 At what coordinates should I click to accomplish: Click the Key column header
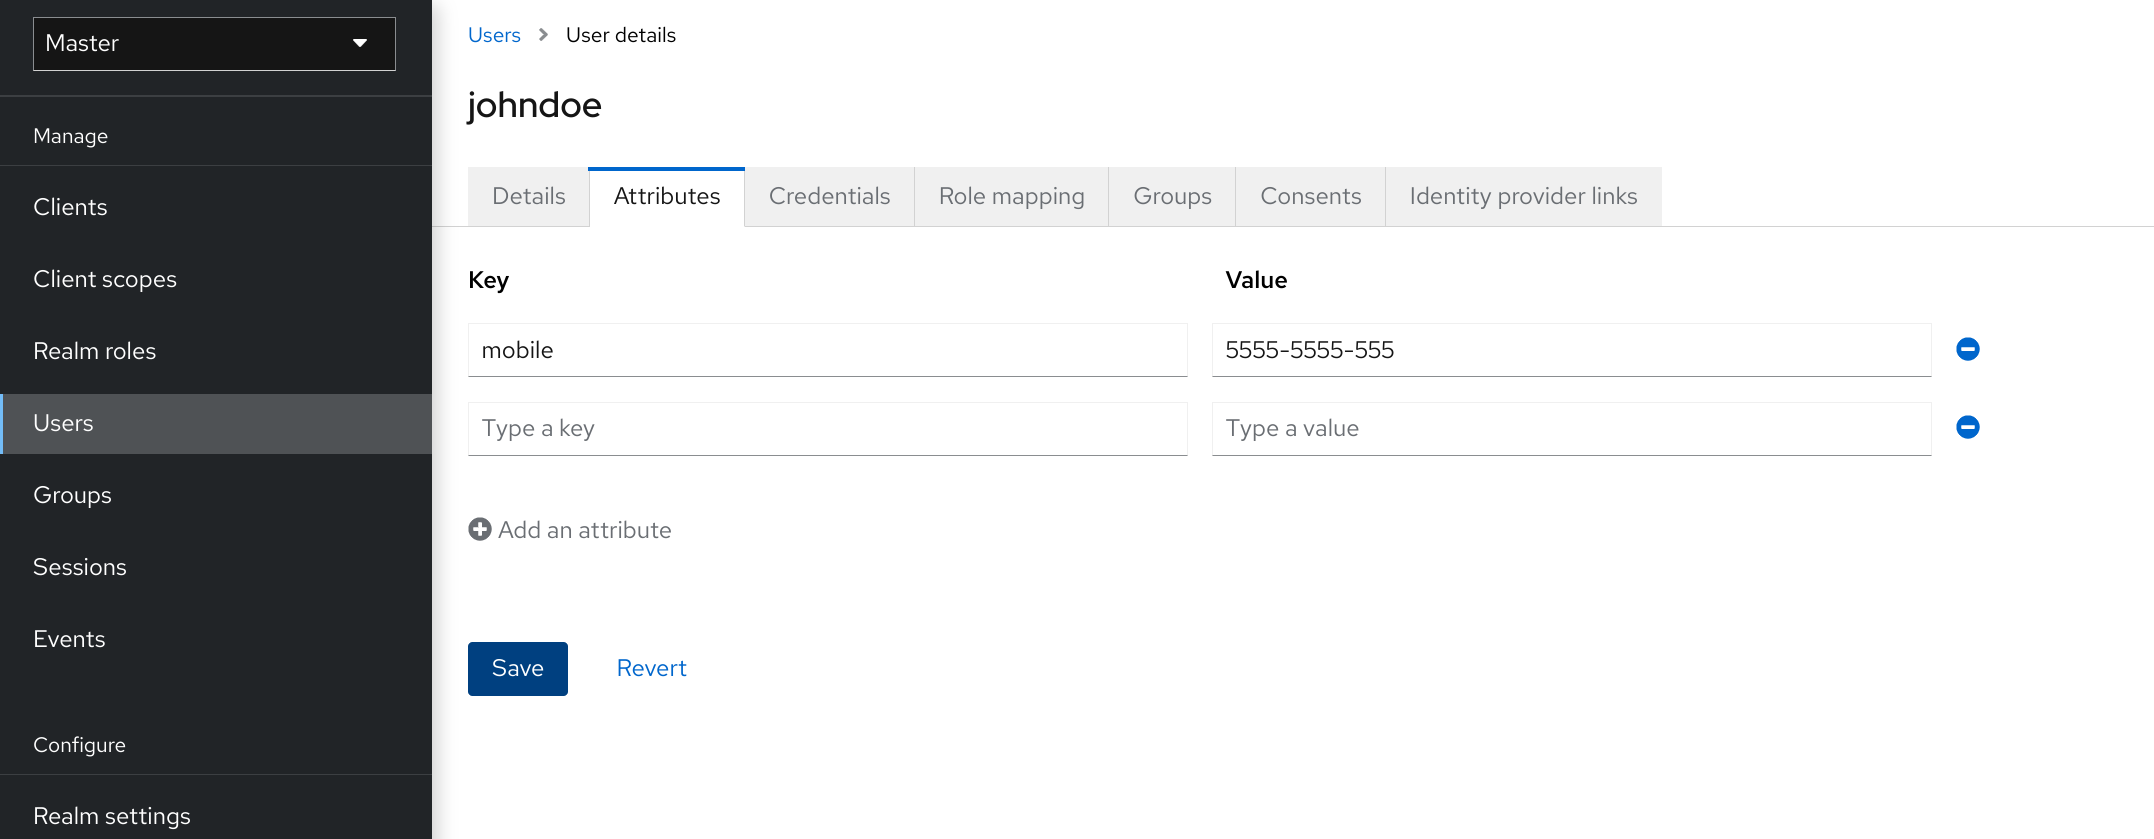(x=488, y=280)
